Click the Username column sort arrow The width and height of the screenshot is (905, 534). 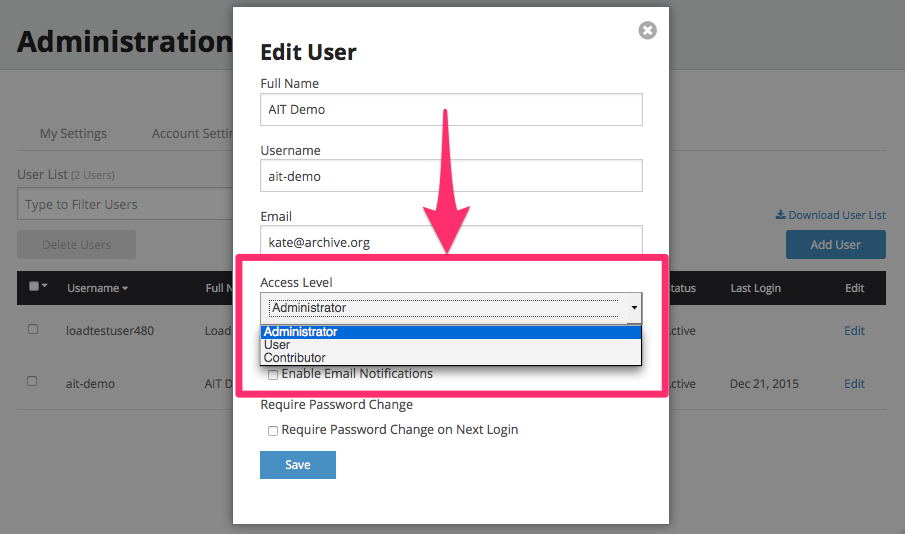pos(125,289)
